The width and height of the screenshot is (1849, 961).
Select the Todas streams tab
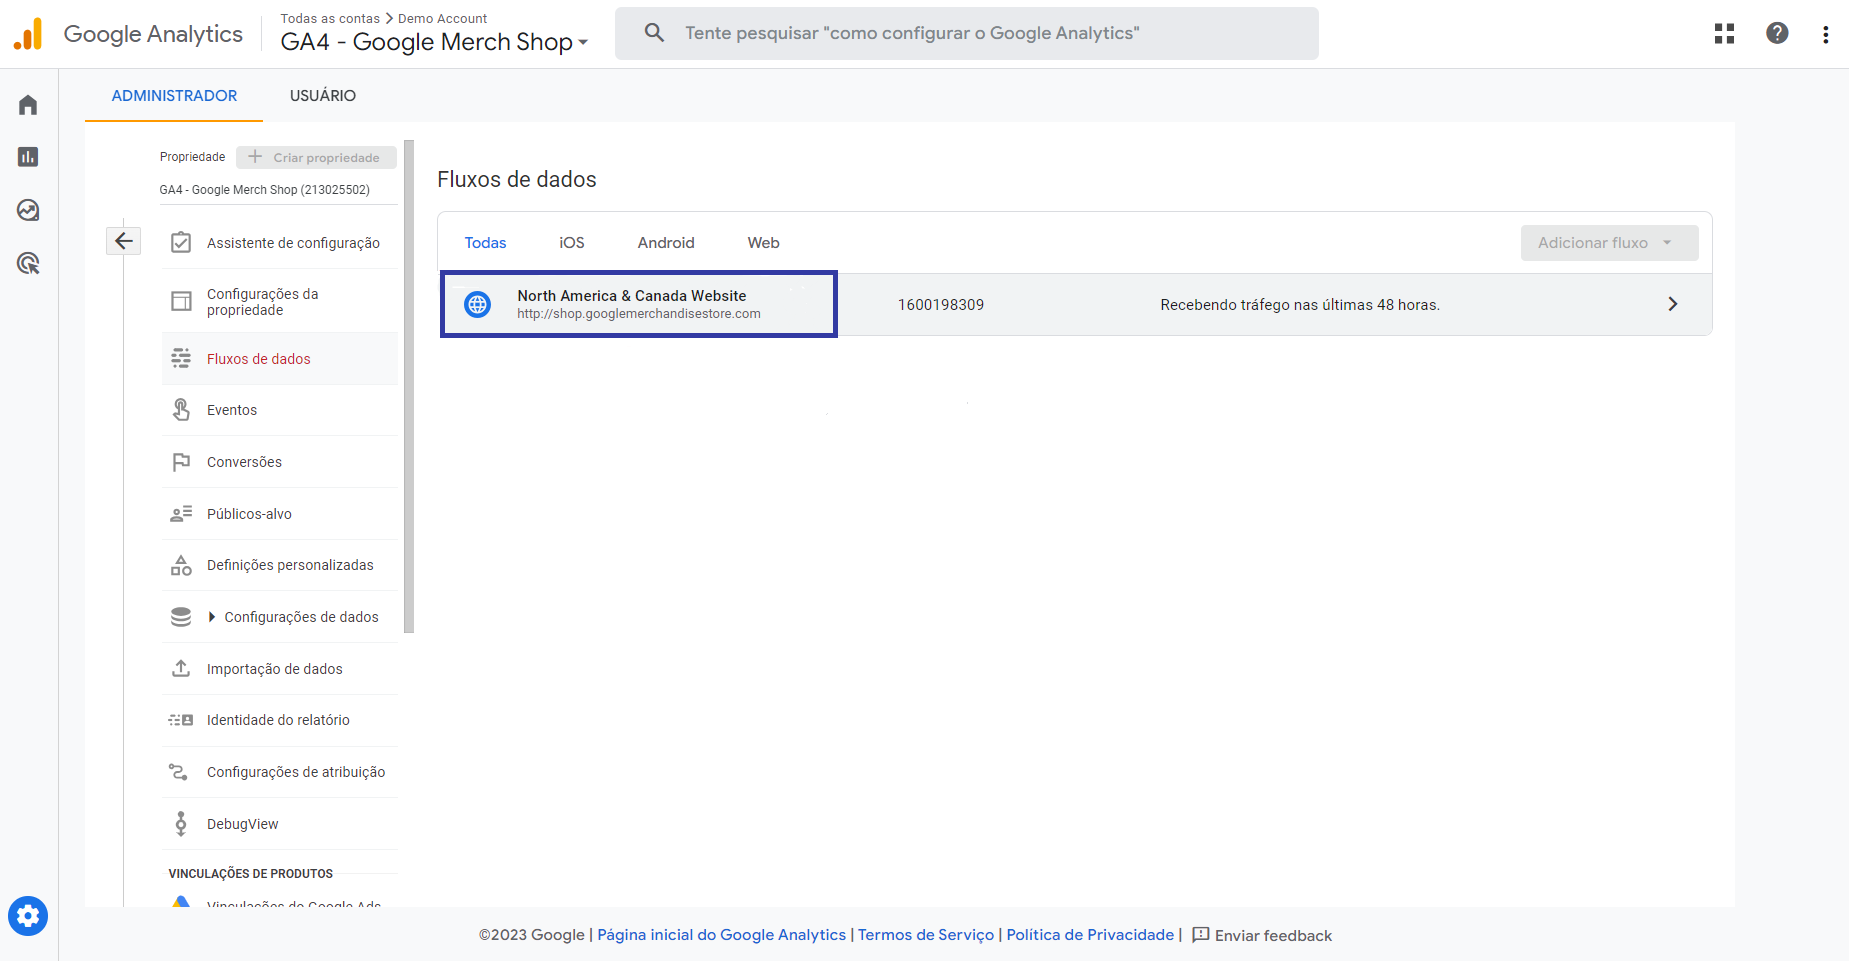click(485, 243)
